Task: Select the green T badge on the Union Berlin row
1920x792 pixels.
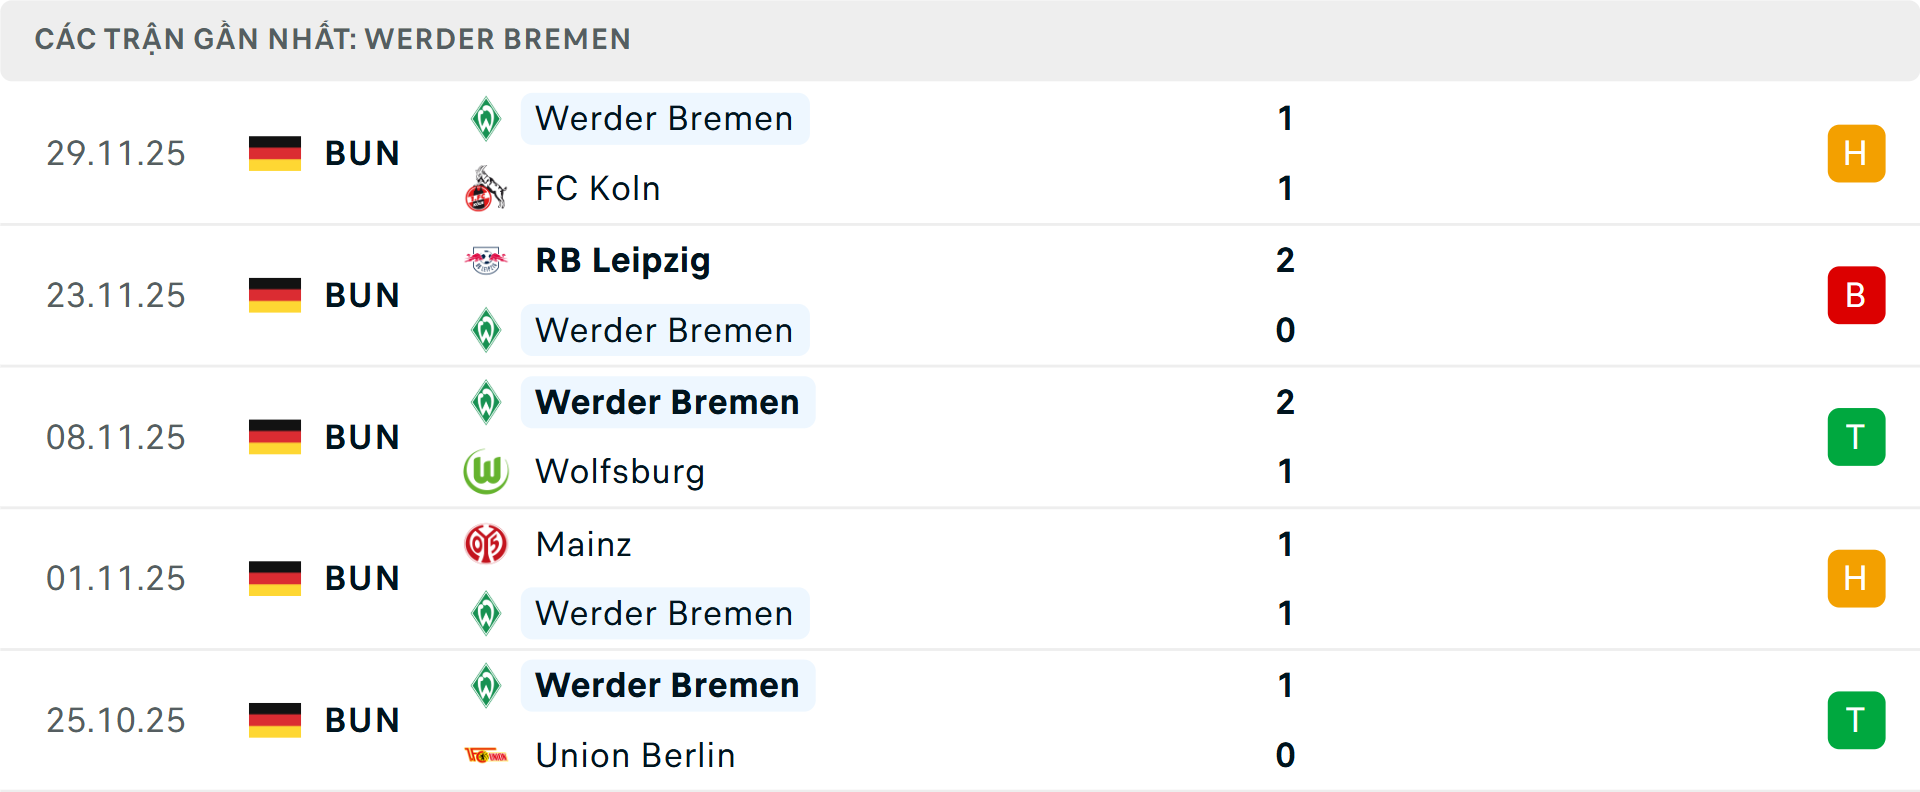Action: [1857, 719]
